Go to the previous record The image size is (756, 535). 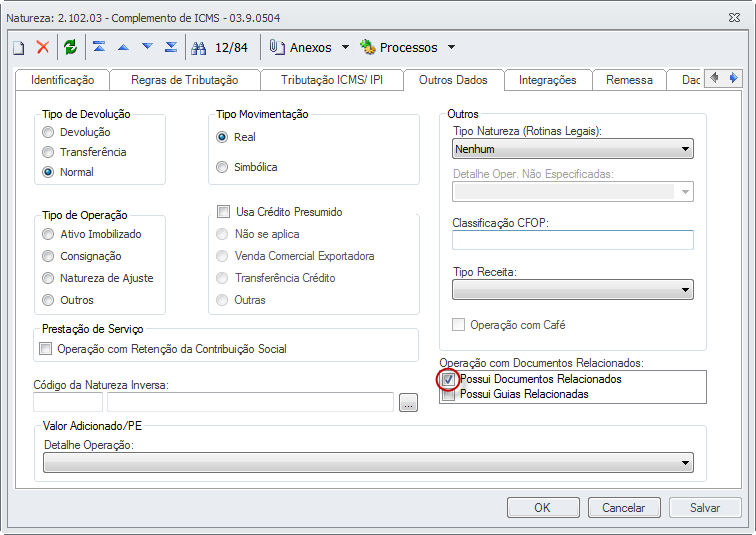click(123, 47)
